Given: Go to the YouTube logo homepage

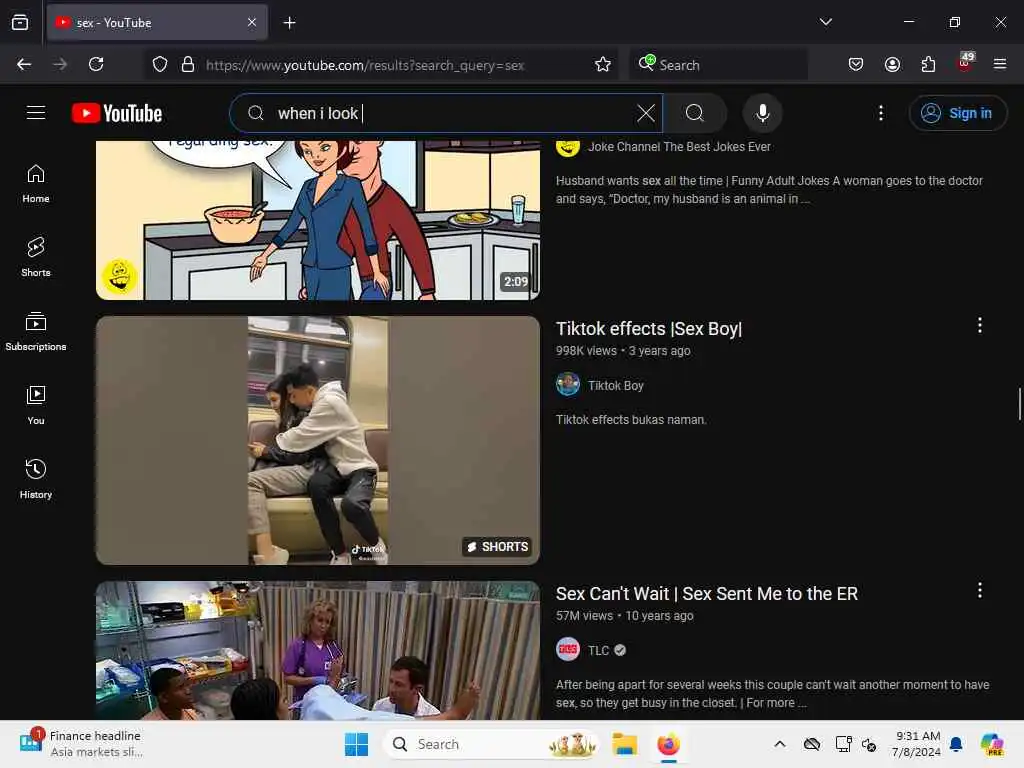Looking at the screenshot, I should click(x=117, y=113).
